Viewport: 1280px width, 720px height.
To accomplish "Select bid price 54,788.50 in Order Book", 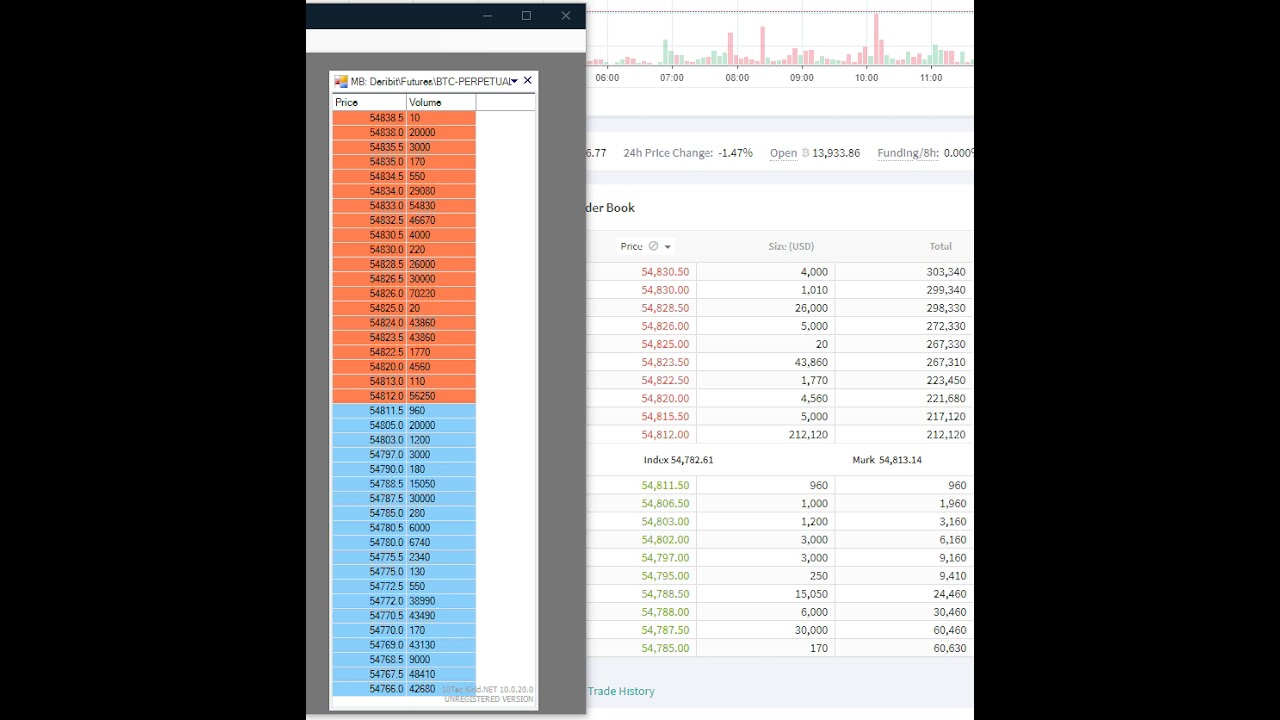I will click(x=665, y=594).
